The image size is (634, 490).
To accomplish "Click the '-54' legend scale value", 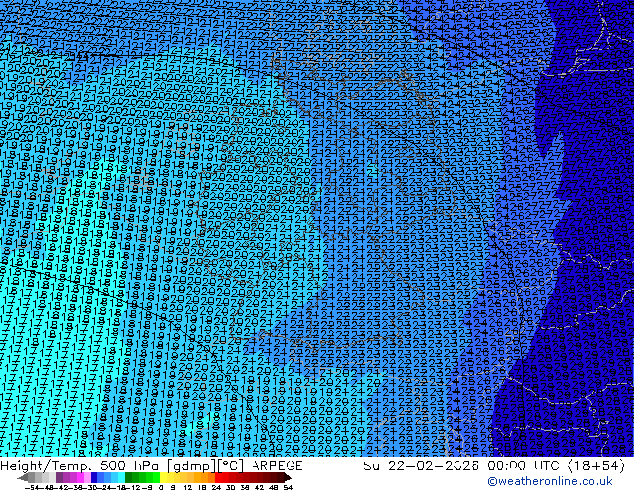I will (x=32, y=487).
